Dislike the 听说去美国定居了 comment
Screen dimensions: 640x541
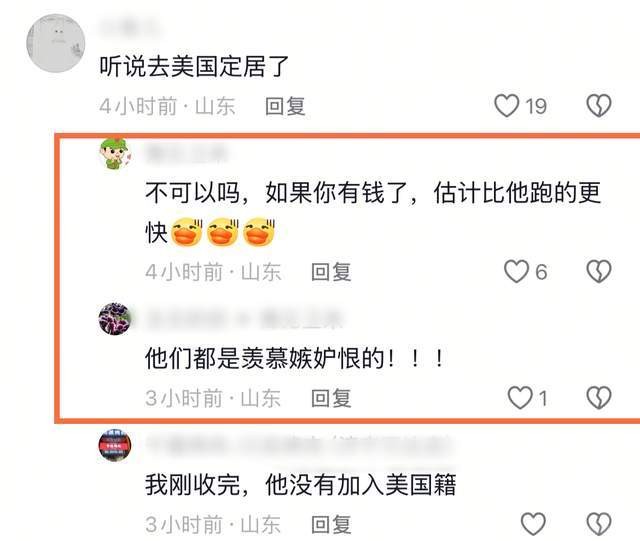click(599, 106)
